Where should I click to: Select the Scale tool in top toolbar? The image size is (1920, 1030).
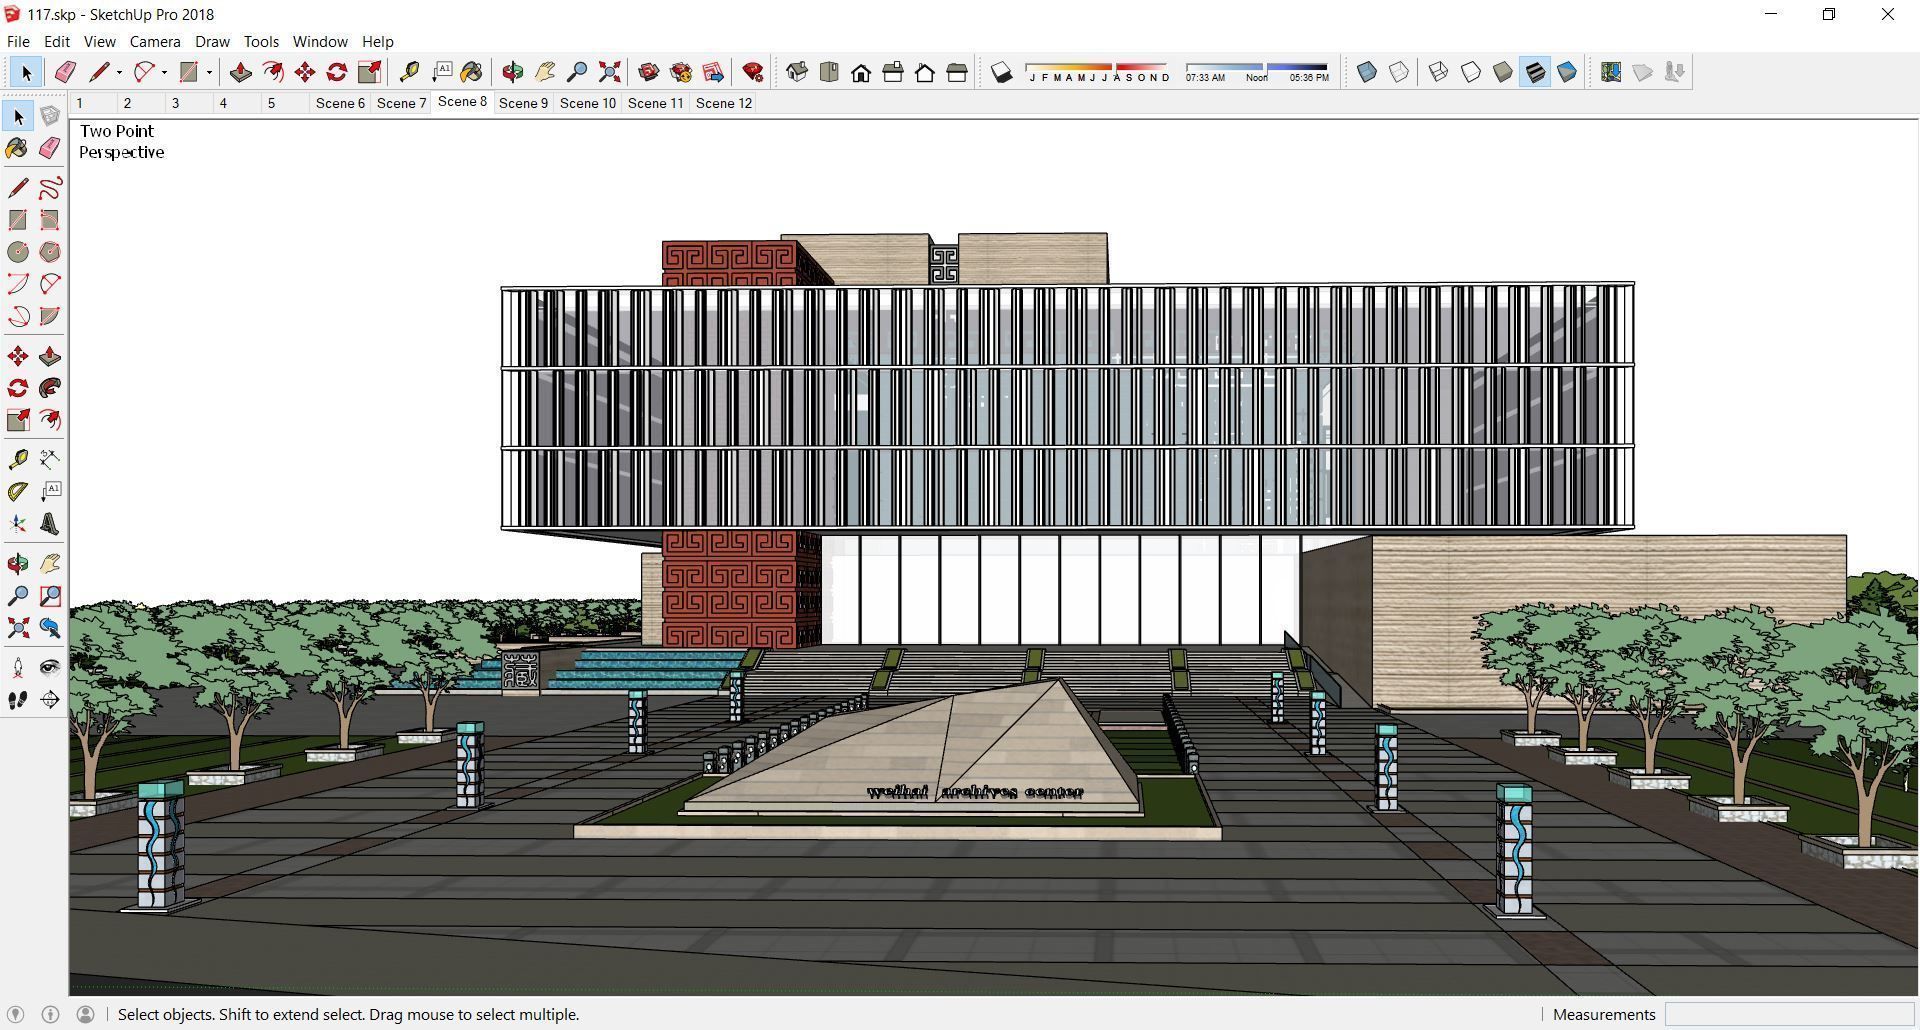click(369, 72)
